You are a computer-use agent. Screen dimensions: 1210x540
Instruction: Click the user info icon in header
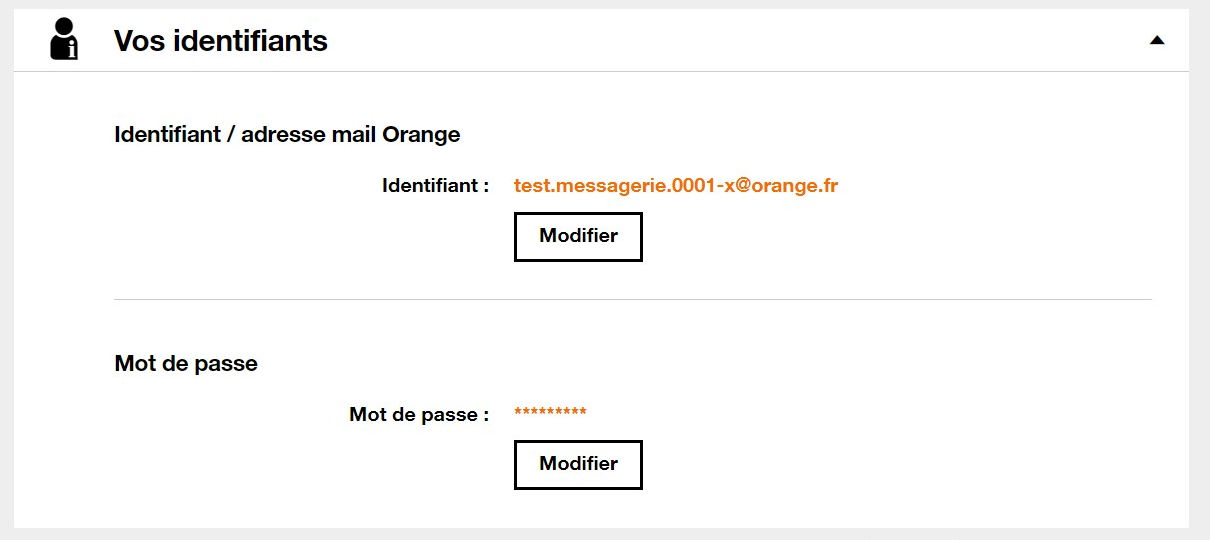tap(64, 40)
